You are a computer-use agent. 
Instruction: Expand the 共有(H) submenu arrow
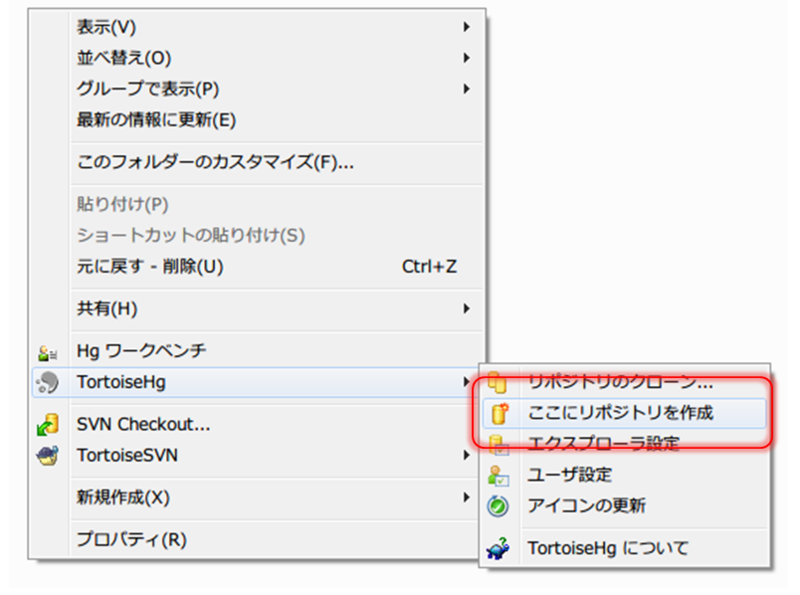tap(466, 308)
